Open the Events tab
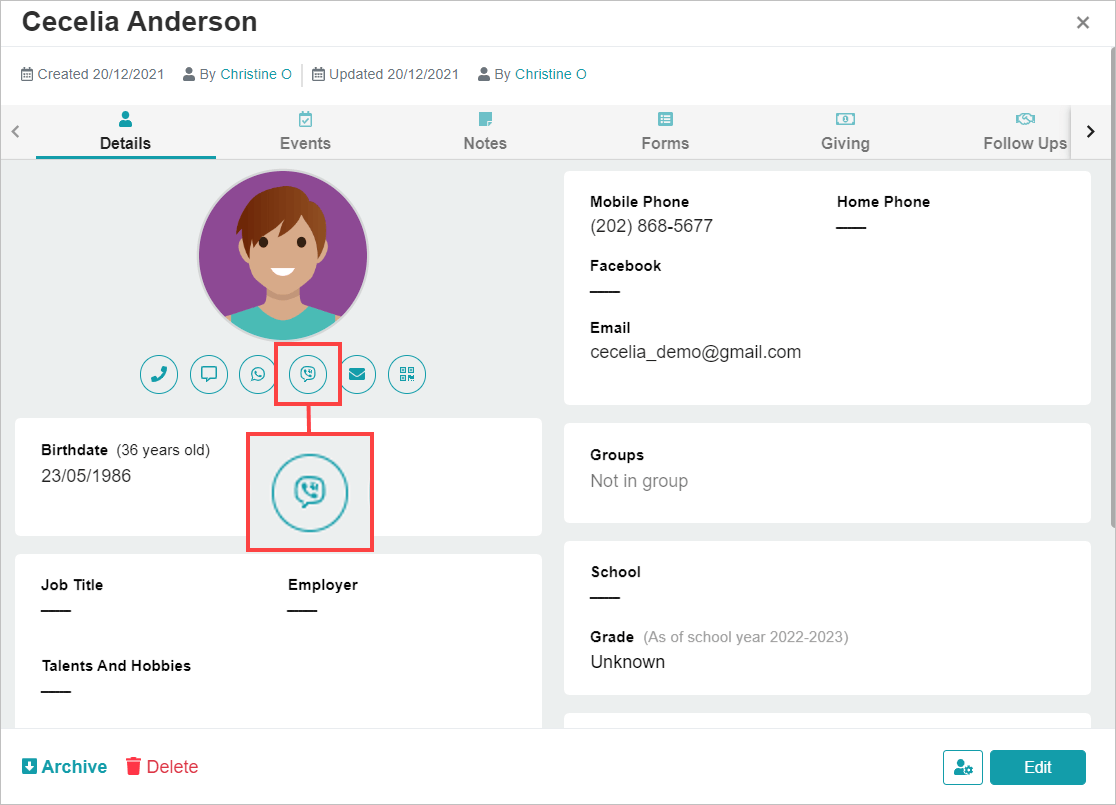Viewport: 1116px width, 805px height. pyautogui.click(x=305, y=132)
